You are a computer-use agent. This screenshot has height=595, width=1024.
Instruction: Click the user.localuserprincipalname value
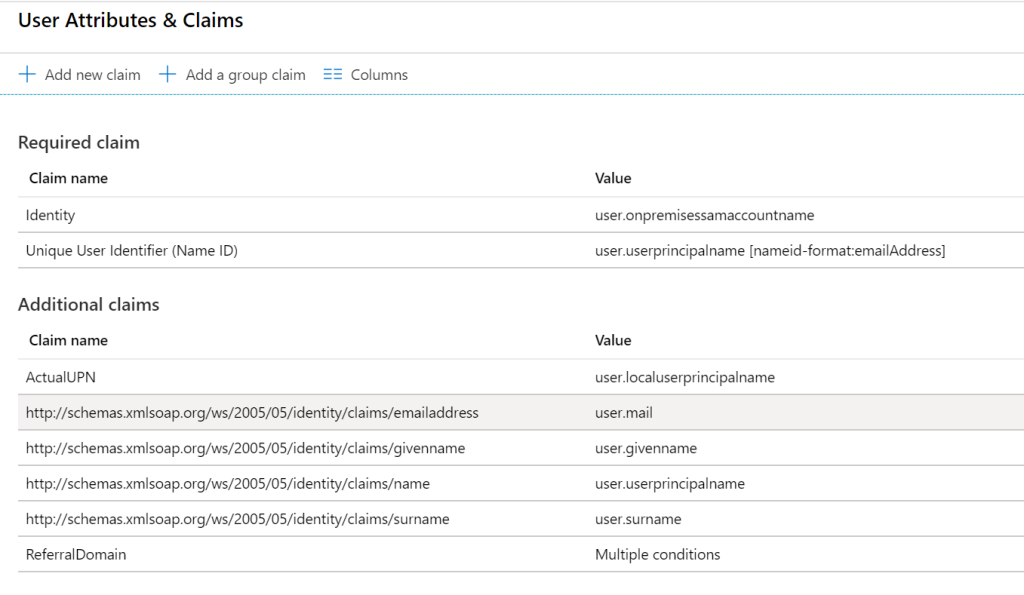pos(684,378)
